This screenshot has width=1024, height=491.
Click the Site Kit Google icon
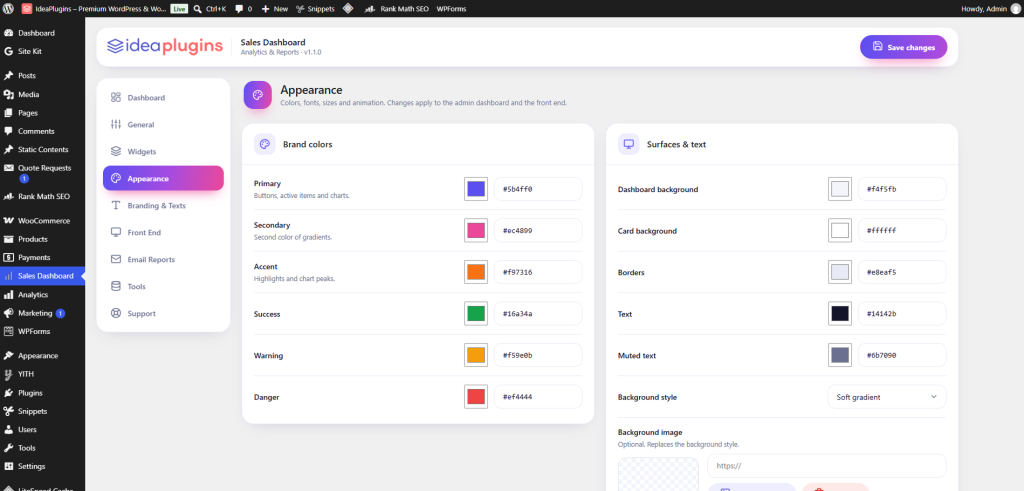tap(8, 51)
